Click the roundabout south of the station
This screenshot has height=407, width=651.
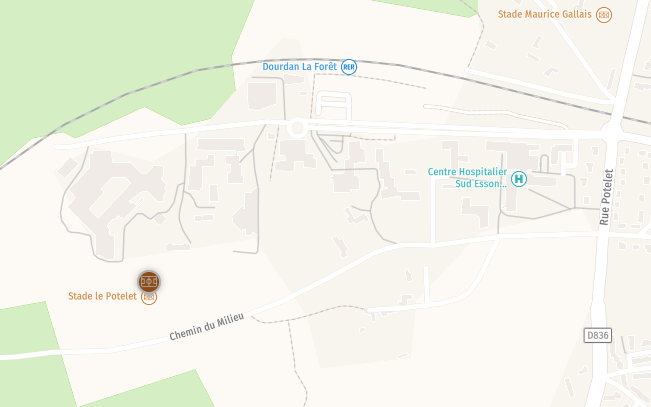coord(297,127)
